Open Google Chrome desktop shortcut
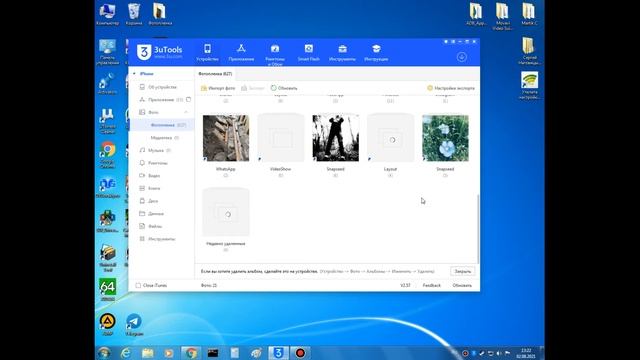Viewport: 640px width, 360px height. [107, 155]
